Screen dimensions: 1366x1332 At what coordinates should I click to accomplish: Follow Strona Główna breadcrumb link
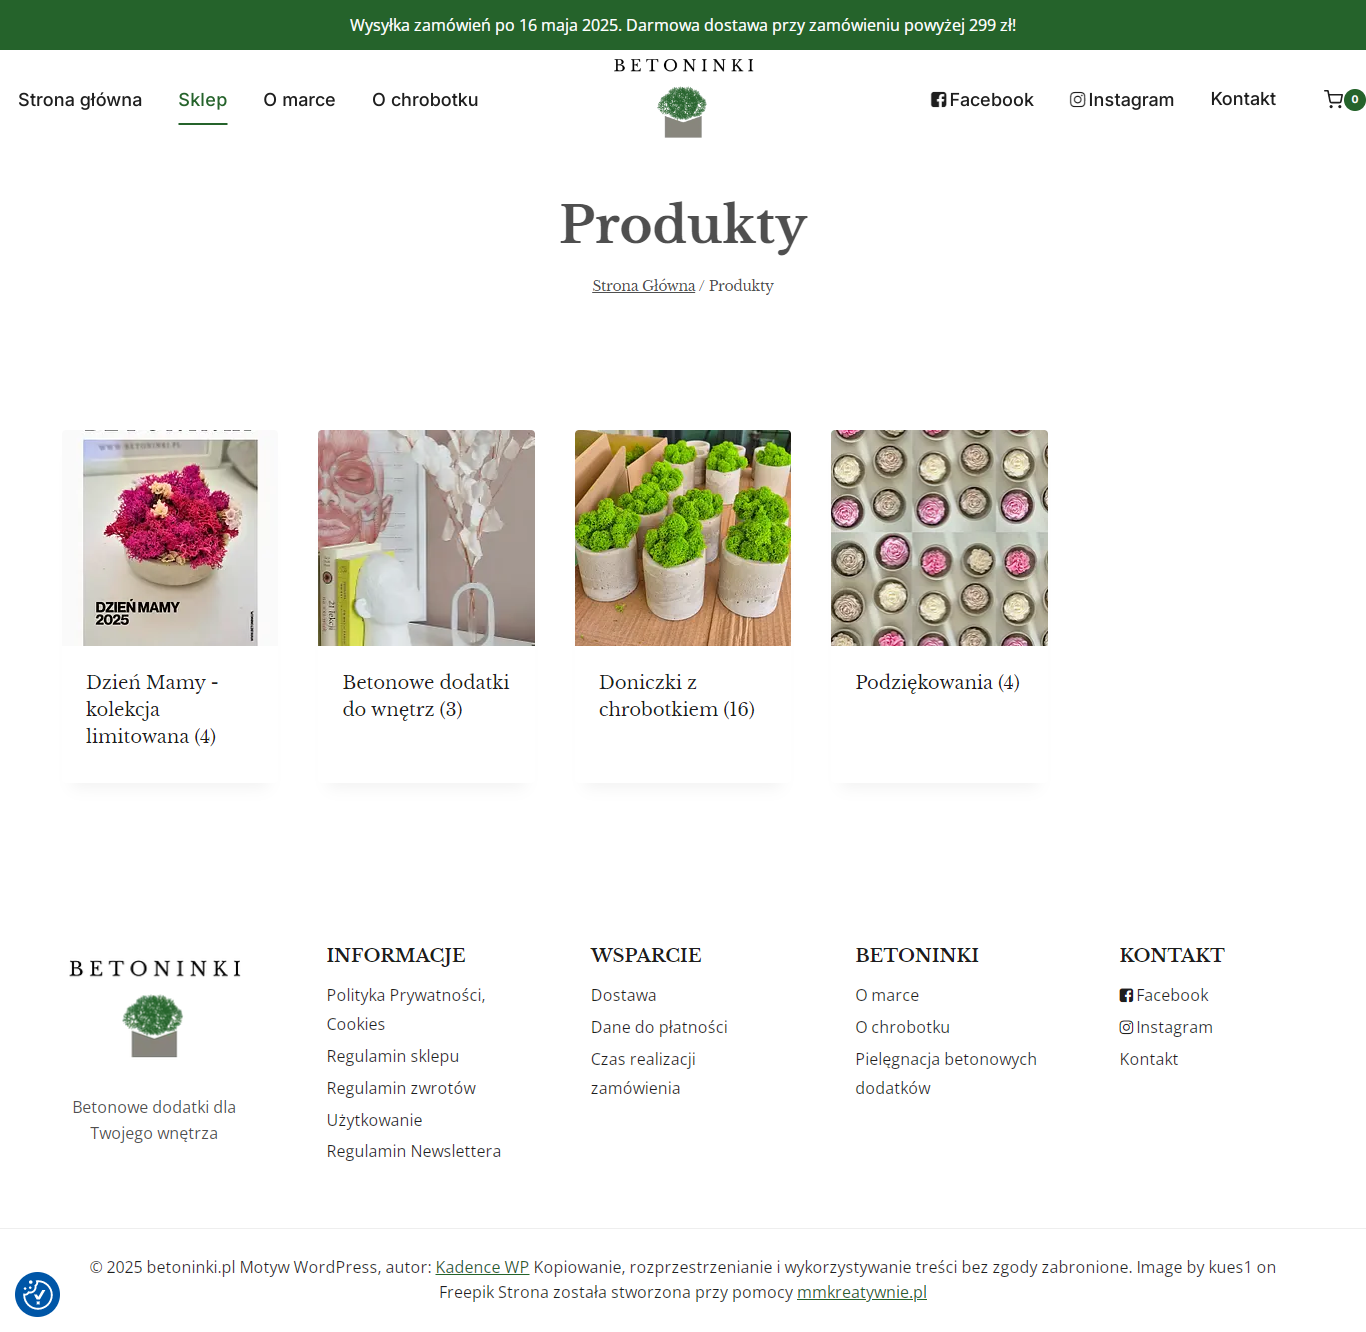pos(643,286)
